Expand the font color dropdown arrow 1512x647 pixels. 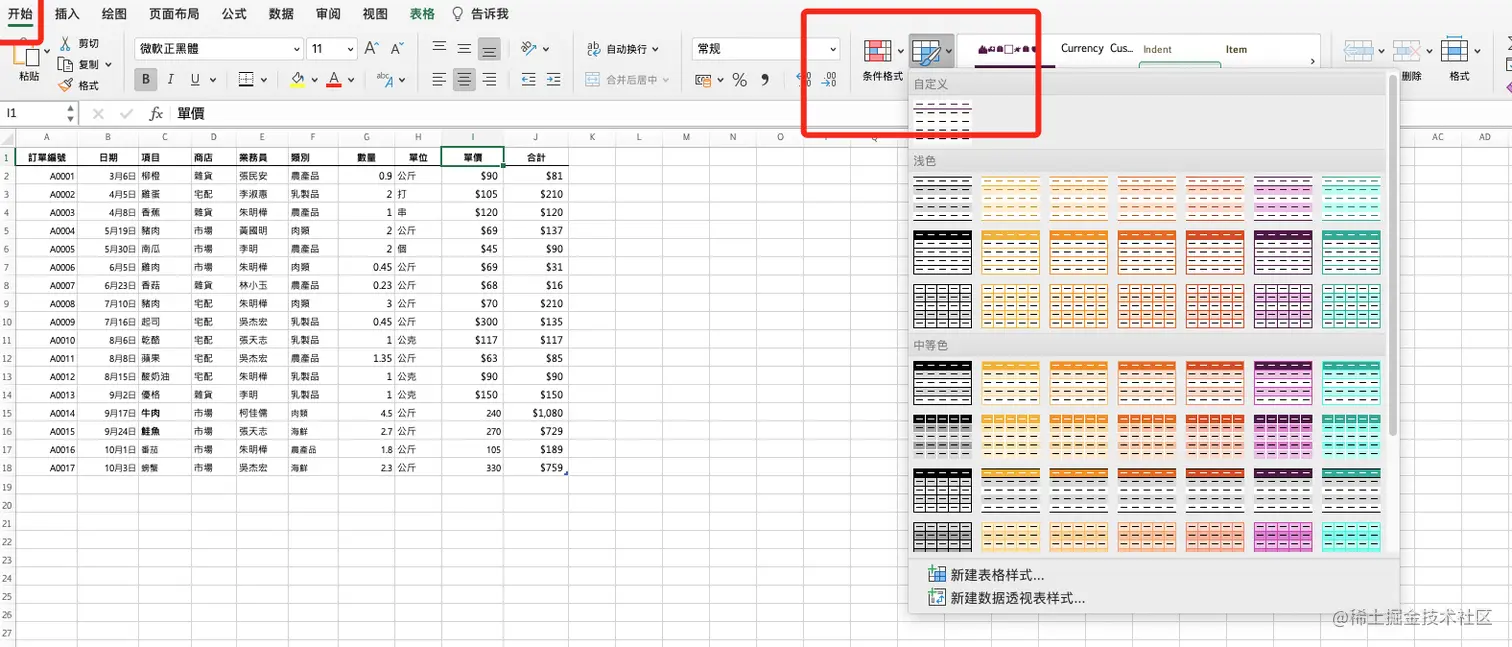(351, 80)
